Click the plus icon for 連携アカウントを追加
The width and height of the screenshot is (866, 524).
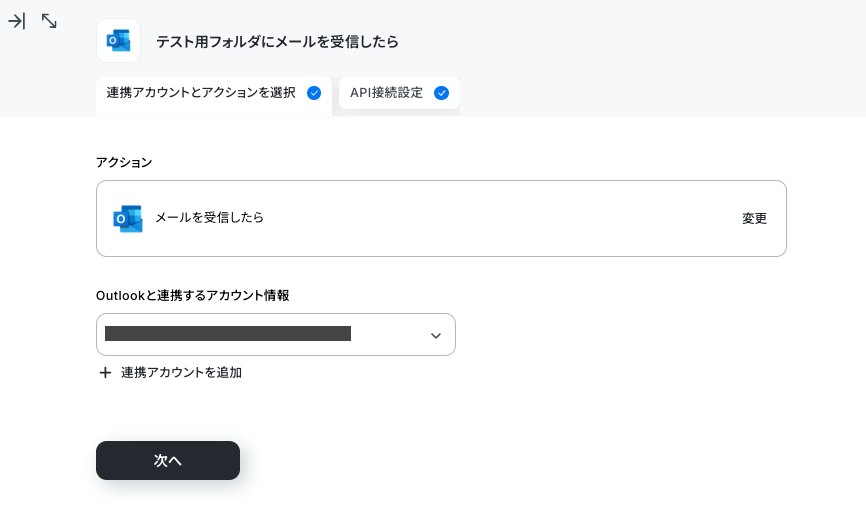coord(105,373)
